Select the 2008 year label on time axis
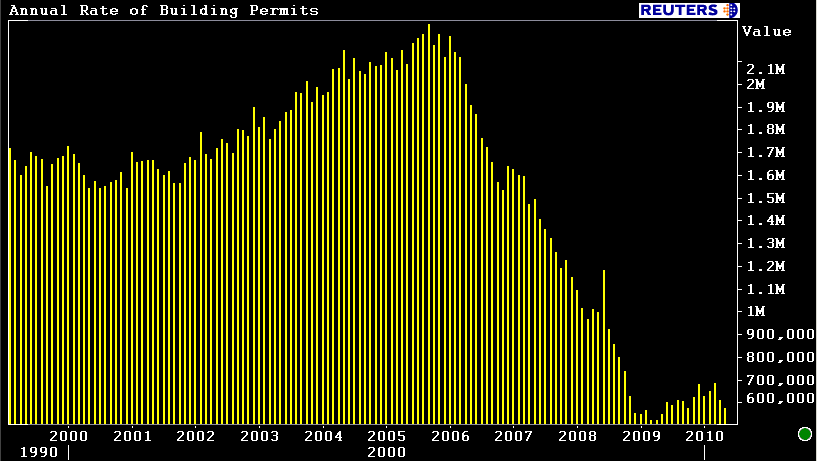 pyautogui.click(x=577, y=436)
